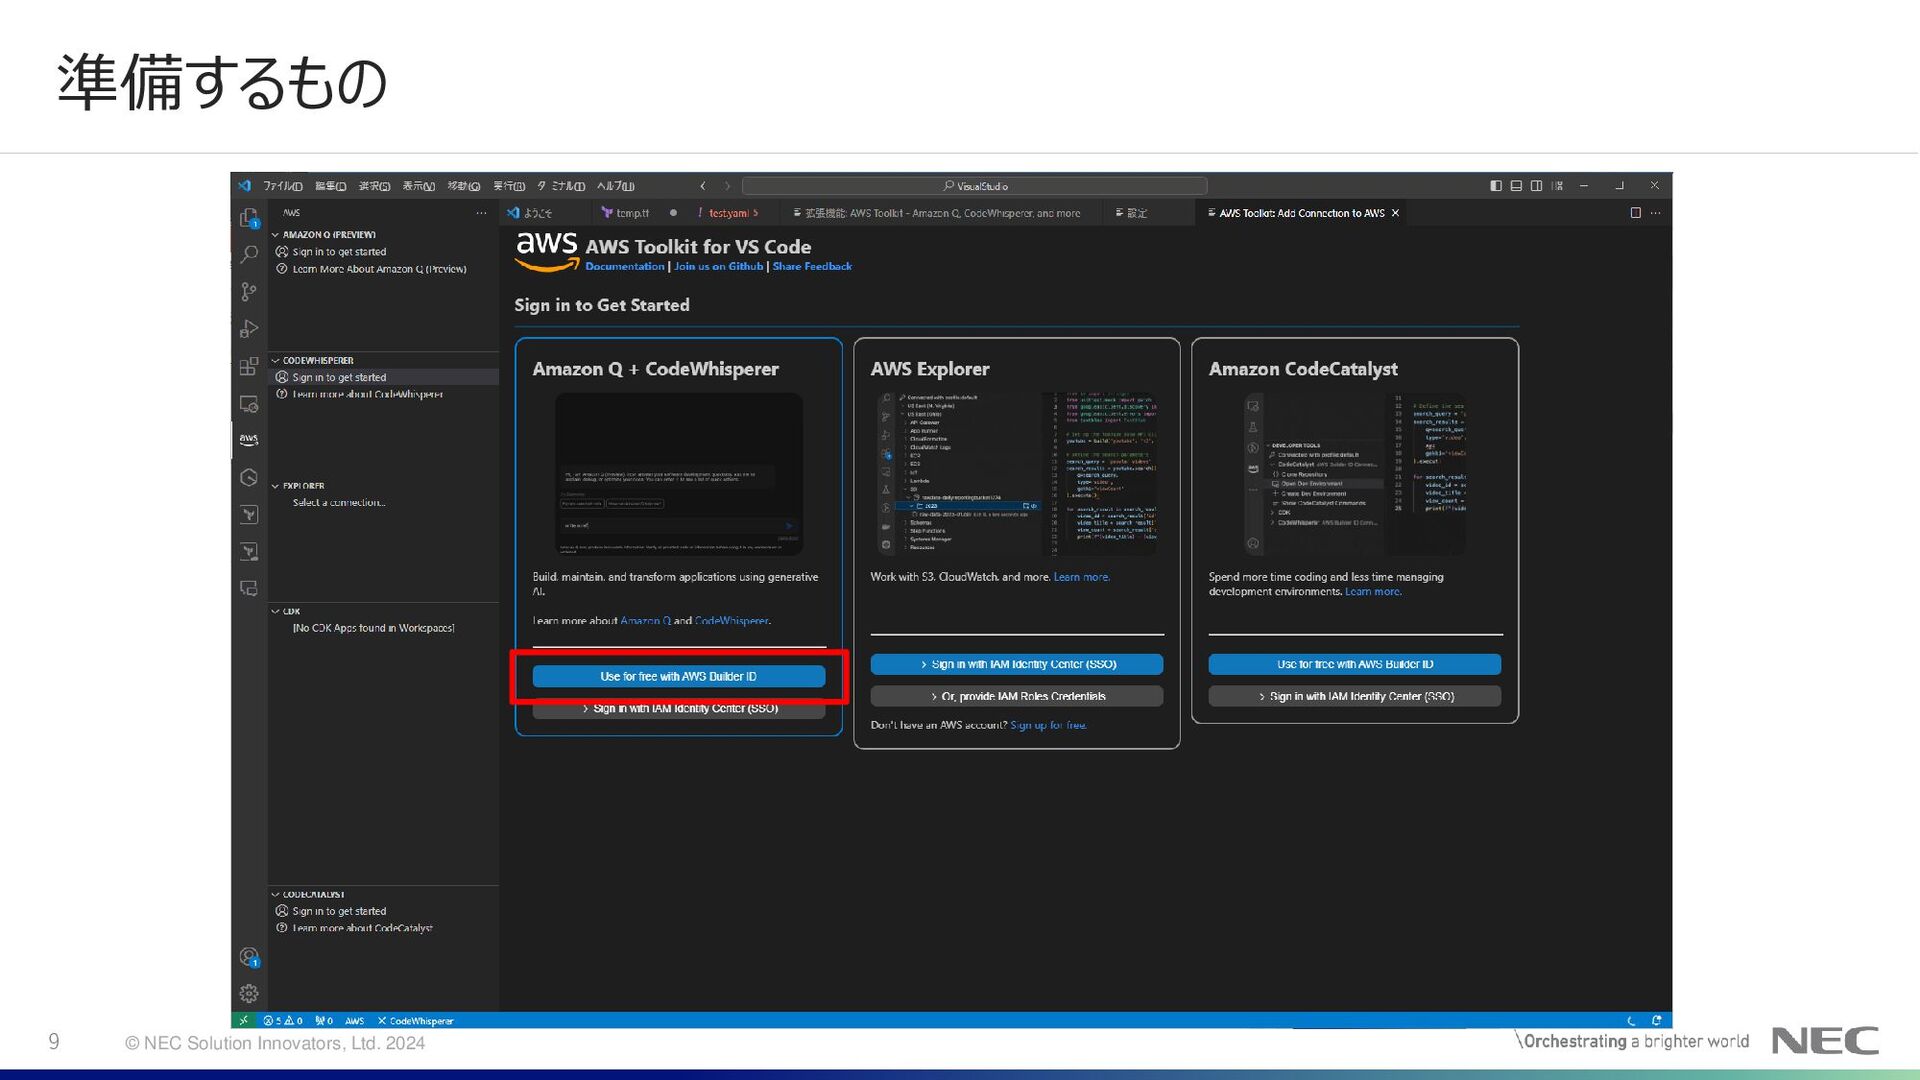1920x1080 pixels.
Task: Click the hexagon view icon in the activity bar
Action: [249, 478]
